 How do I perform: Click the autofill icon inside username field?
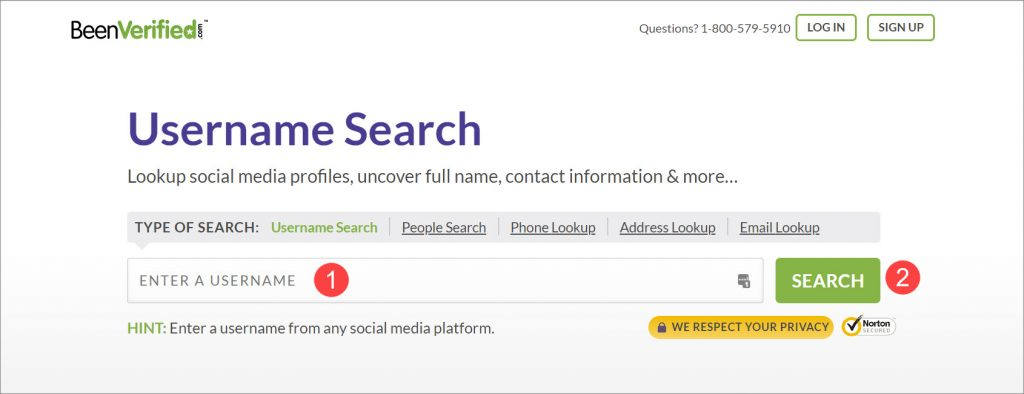(x=744, y=281)
